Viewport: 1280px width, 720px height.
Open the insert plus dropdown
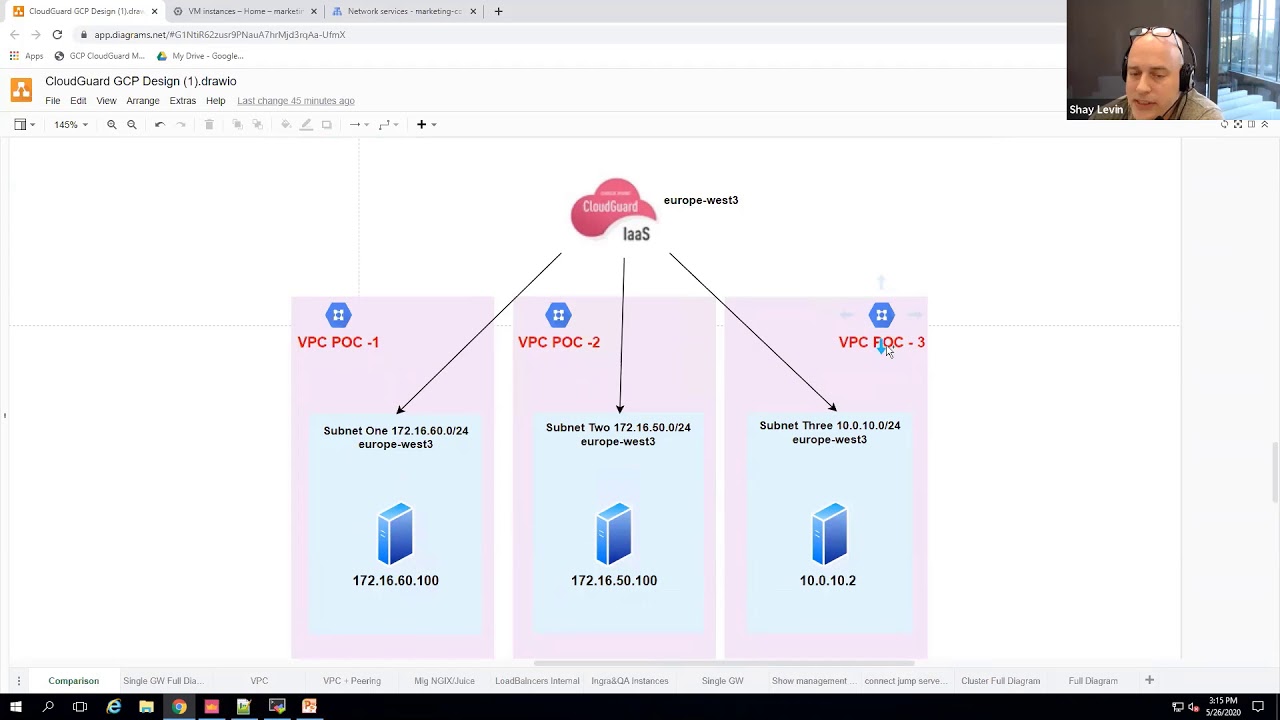pos(426,124)
